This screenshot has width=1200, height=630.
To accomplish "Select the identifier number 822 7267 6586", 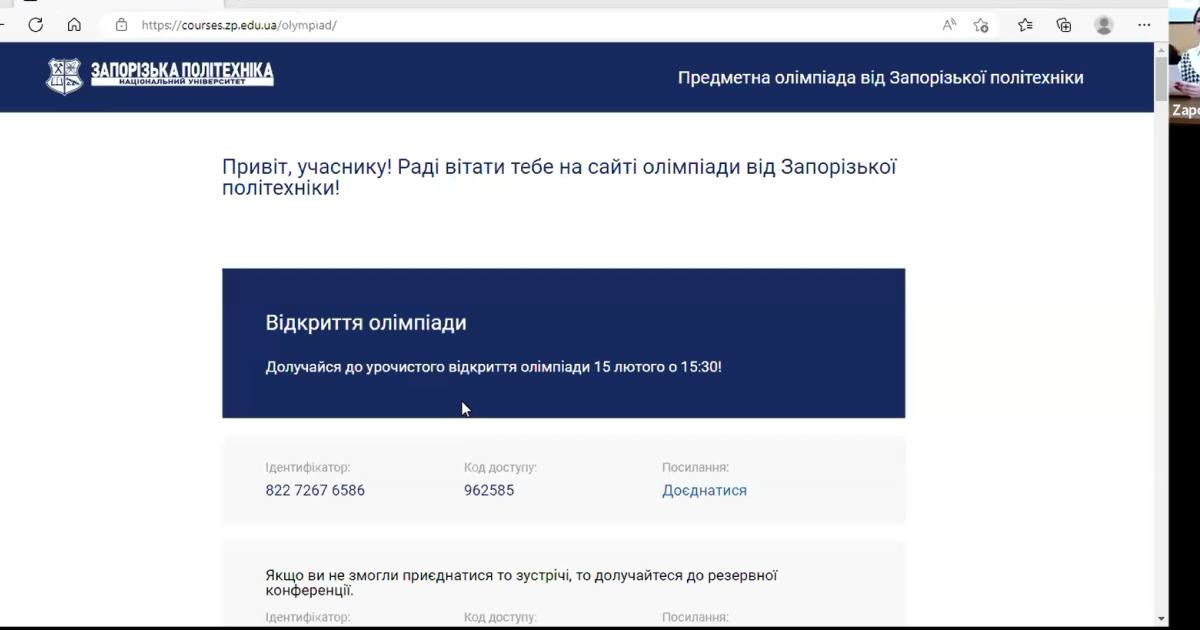I will point(315,490).
